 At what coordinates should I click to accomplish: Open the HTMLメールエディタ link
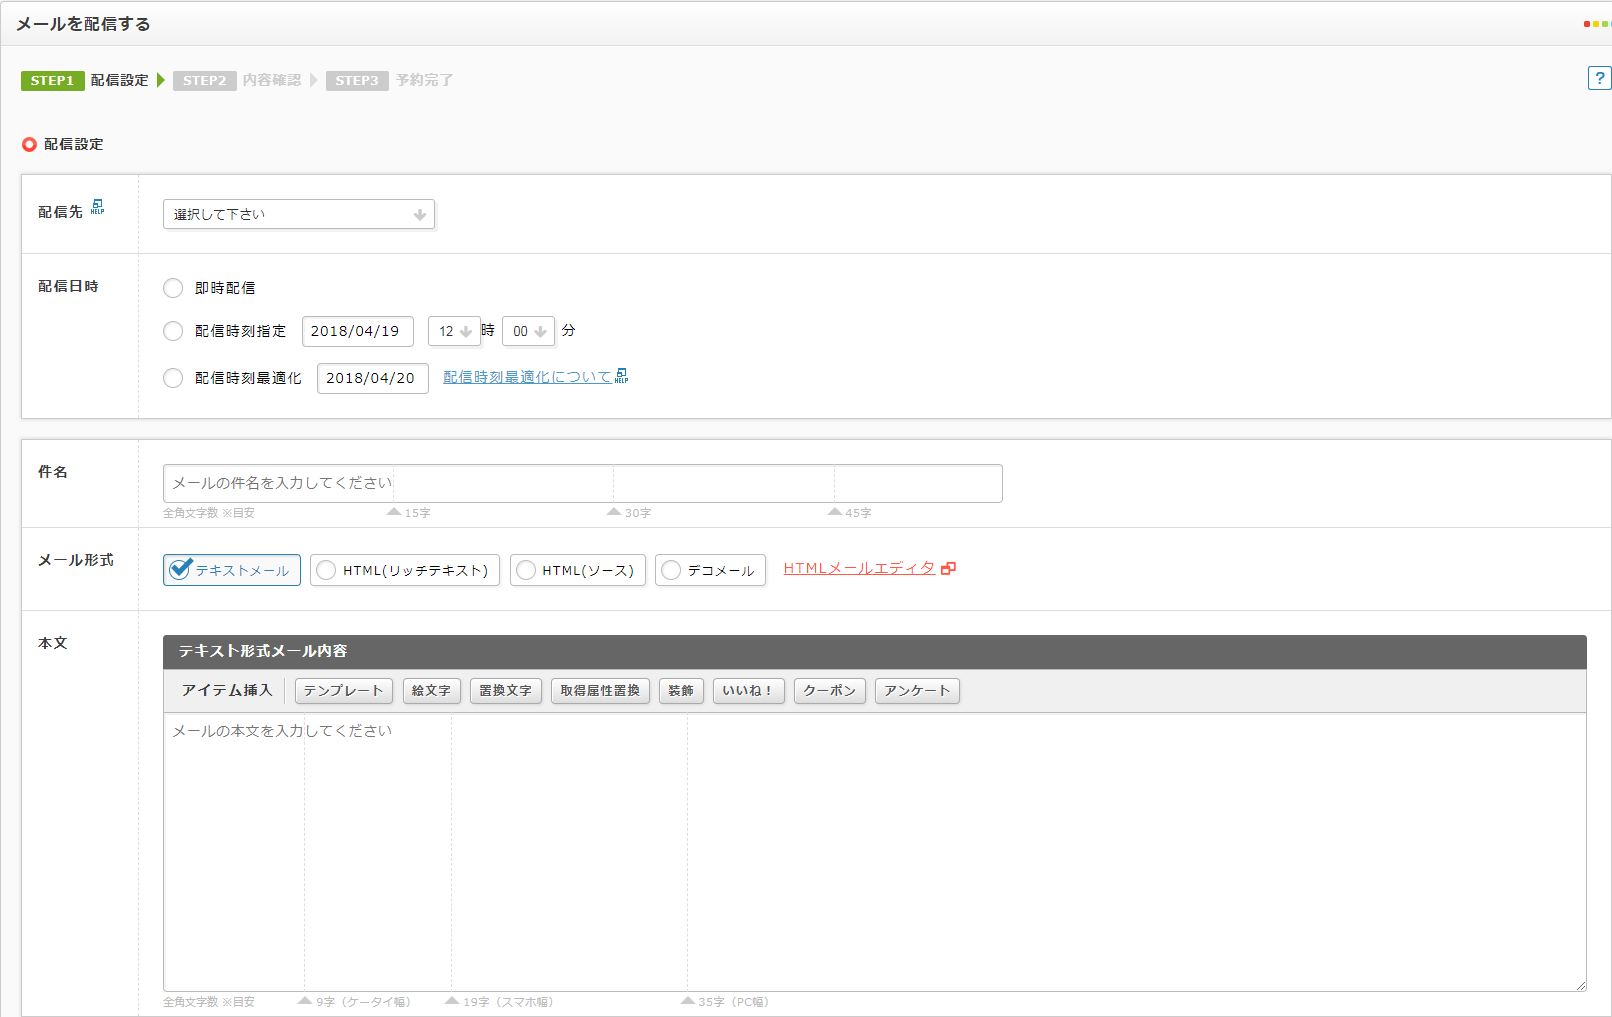tap(859, 568)
